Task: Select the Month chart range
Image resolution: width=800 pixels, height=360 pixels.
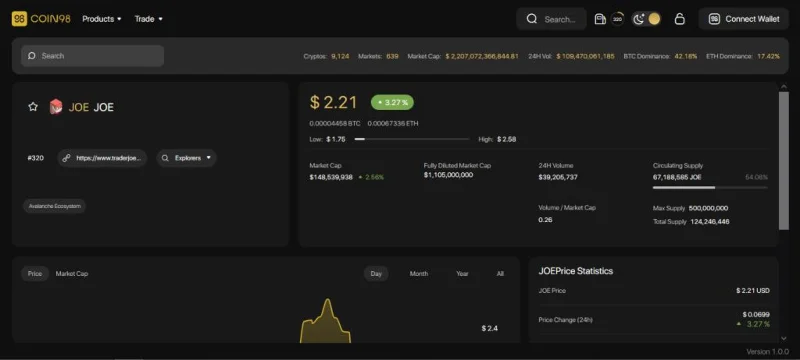Action: [x=419, y=274]
